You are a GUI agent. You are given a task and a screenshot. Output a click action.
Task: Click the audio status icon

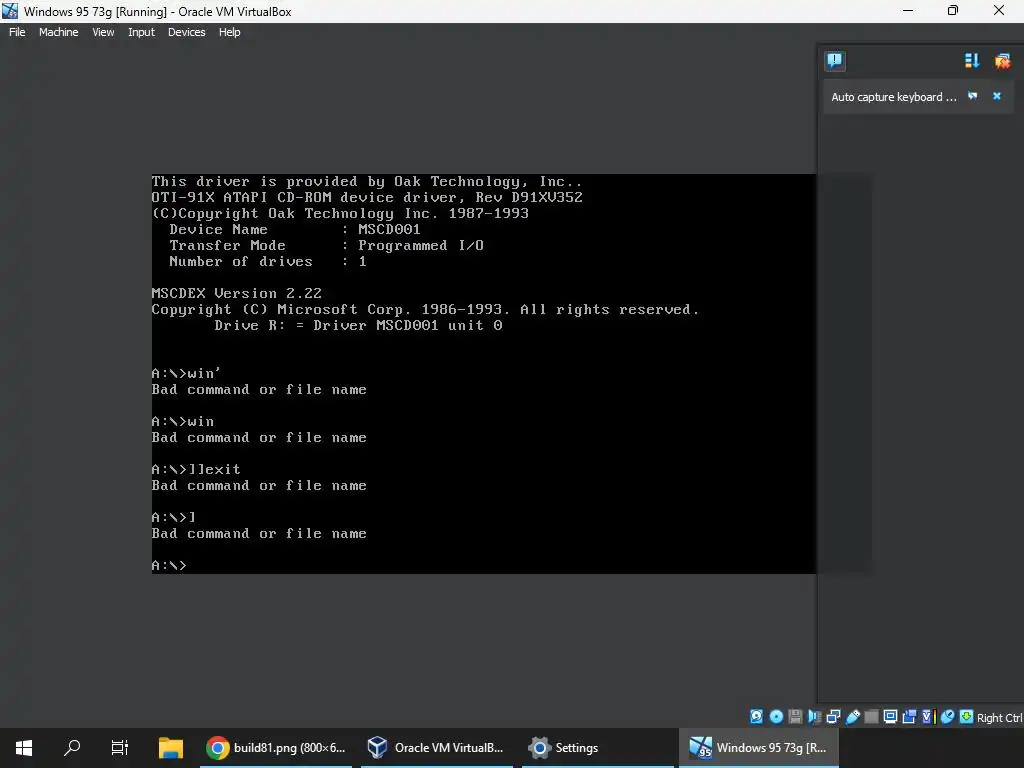[814, 716]
